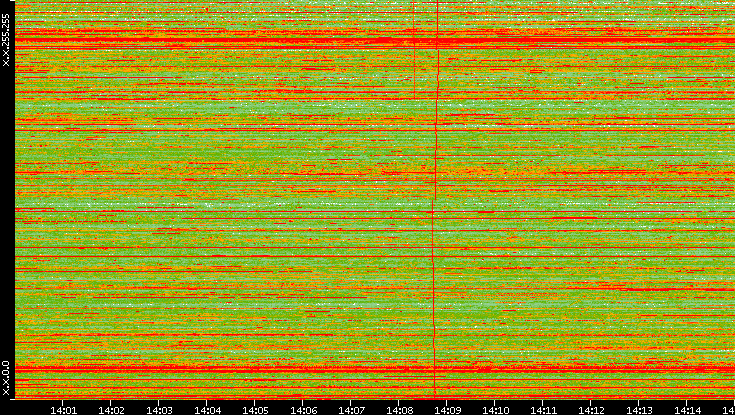Click the 14:11 time axis label
Image resolution: width=735 pixels, height=415 pixels.
542,410
